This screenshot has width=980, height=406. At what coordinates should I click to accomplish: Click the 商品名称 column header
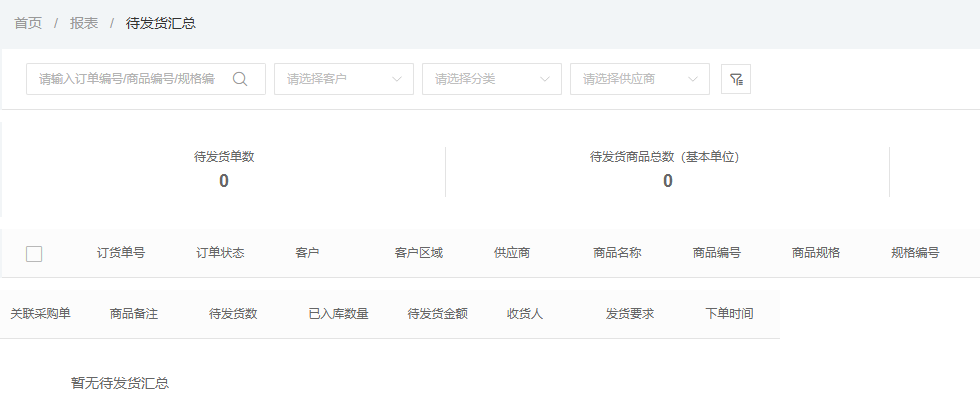point(617,253)
